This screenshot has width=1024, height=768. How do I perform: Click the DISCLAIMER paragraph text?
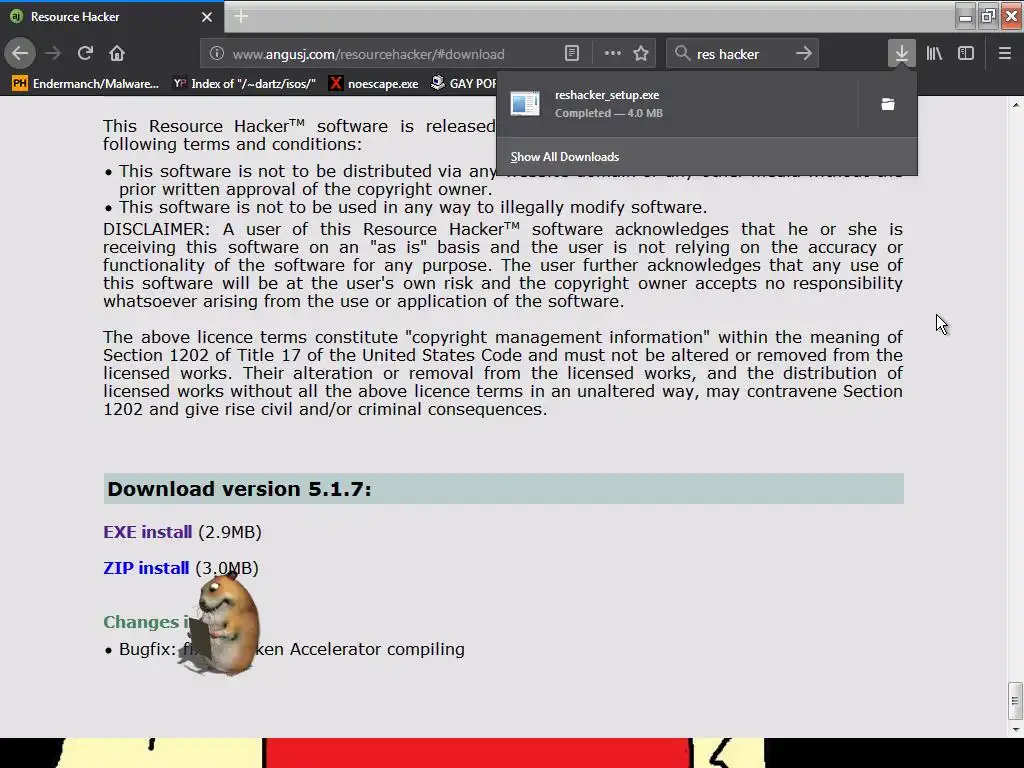coord(503,265)
